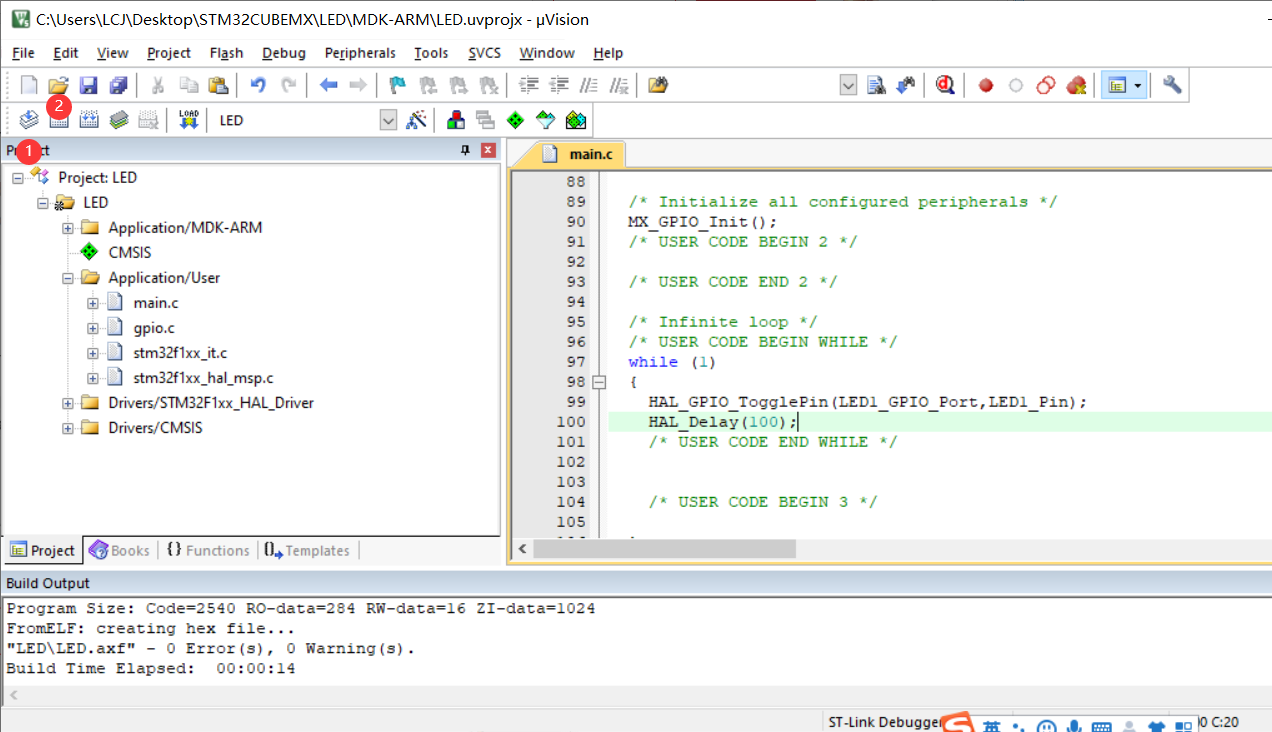
Task: Open the Peripherals menu
Action: 359,53
